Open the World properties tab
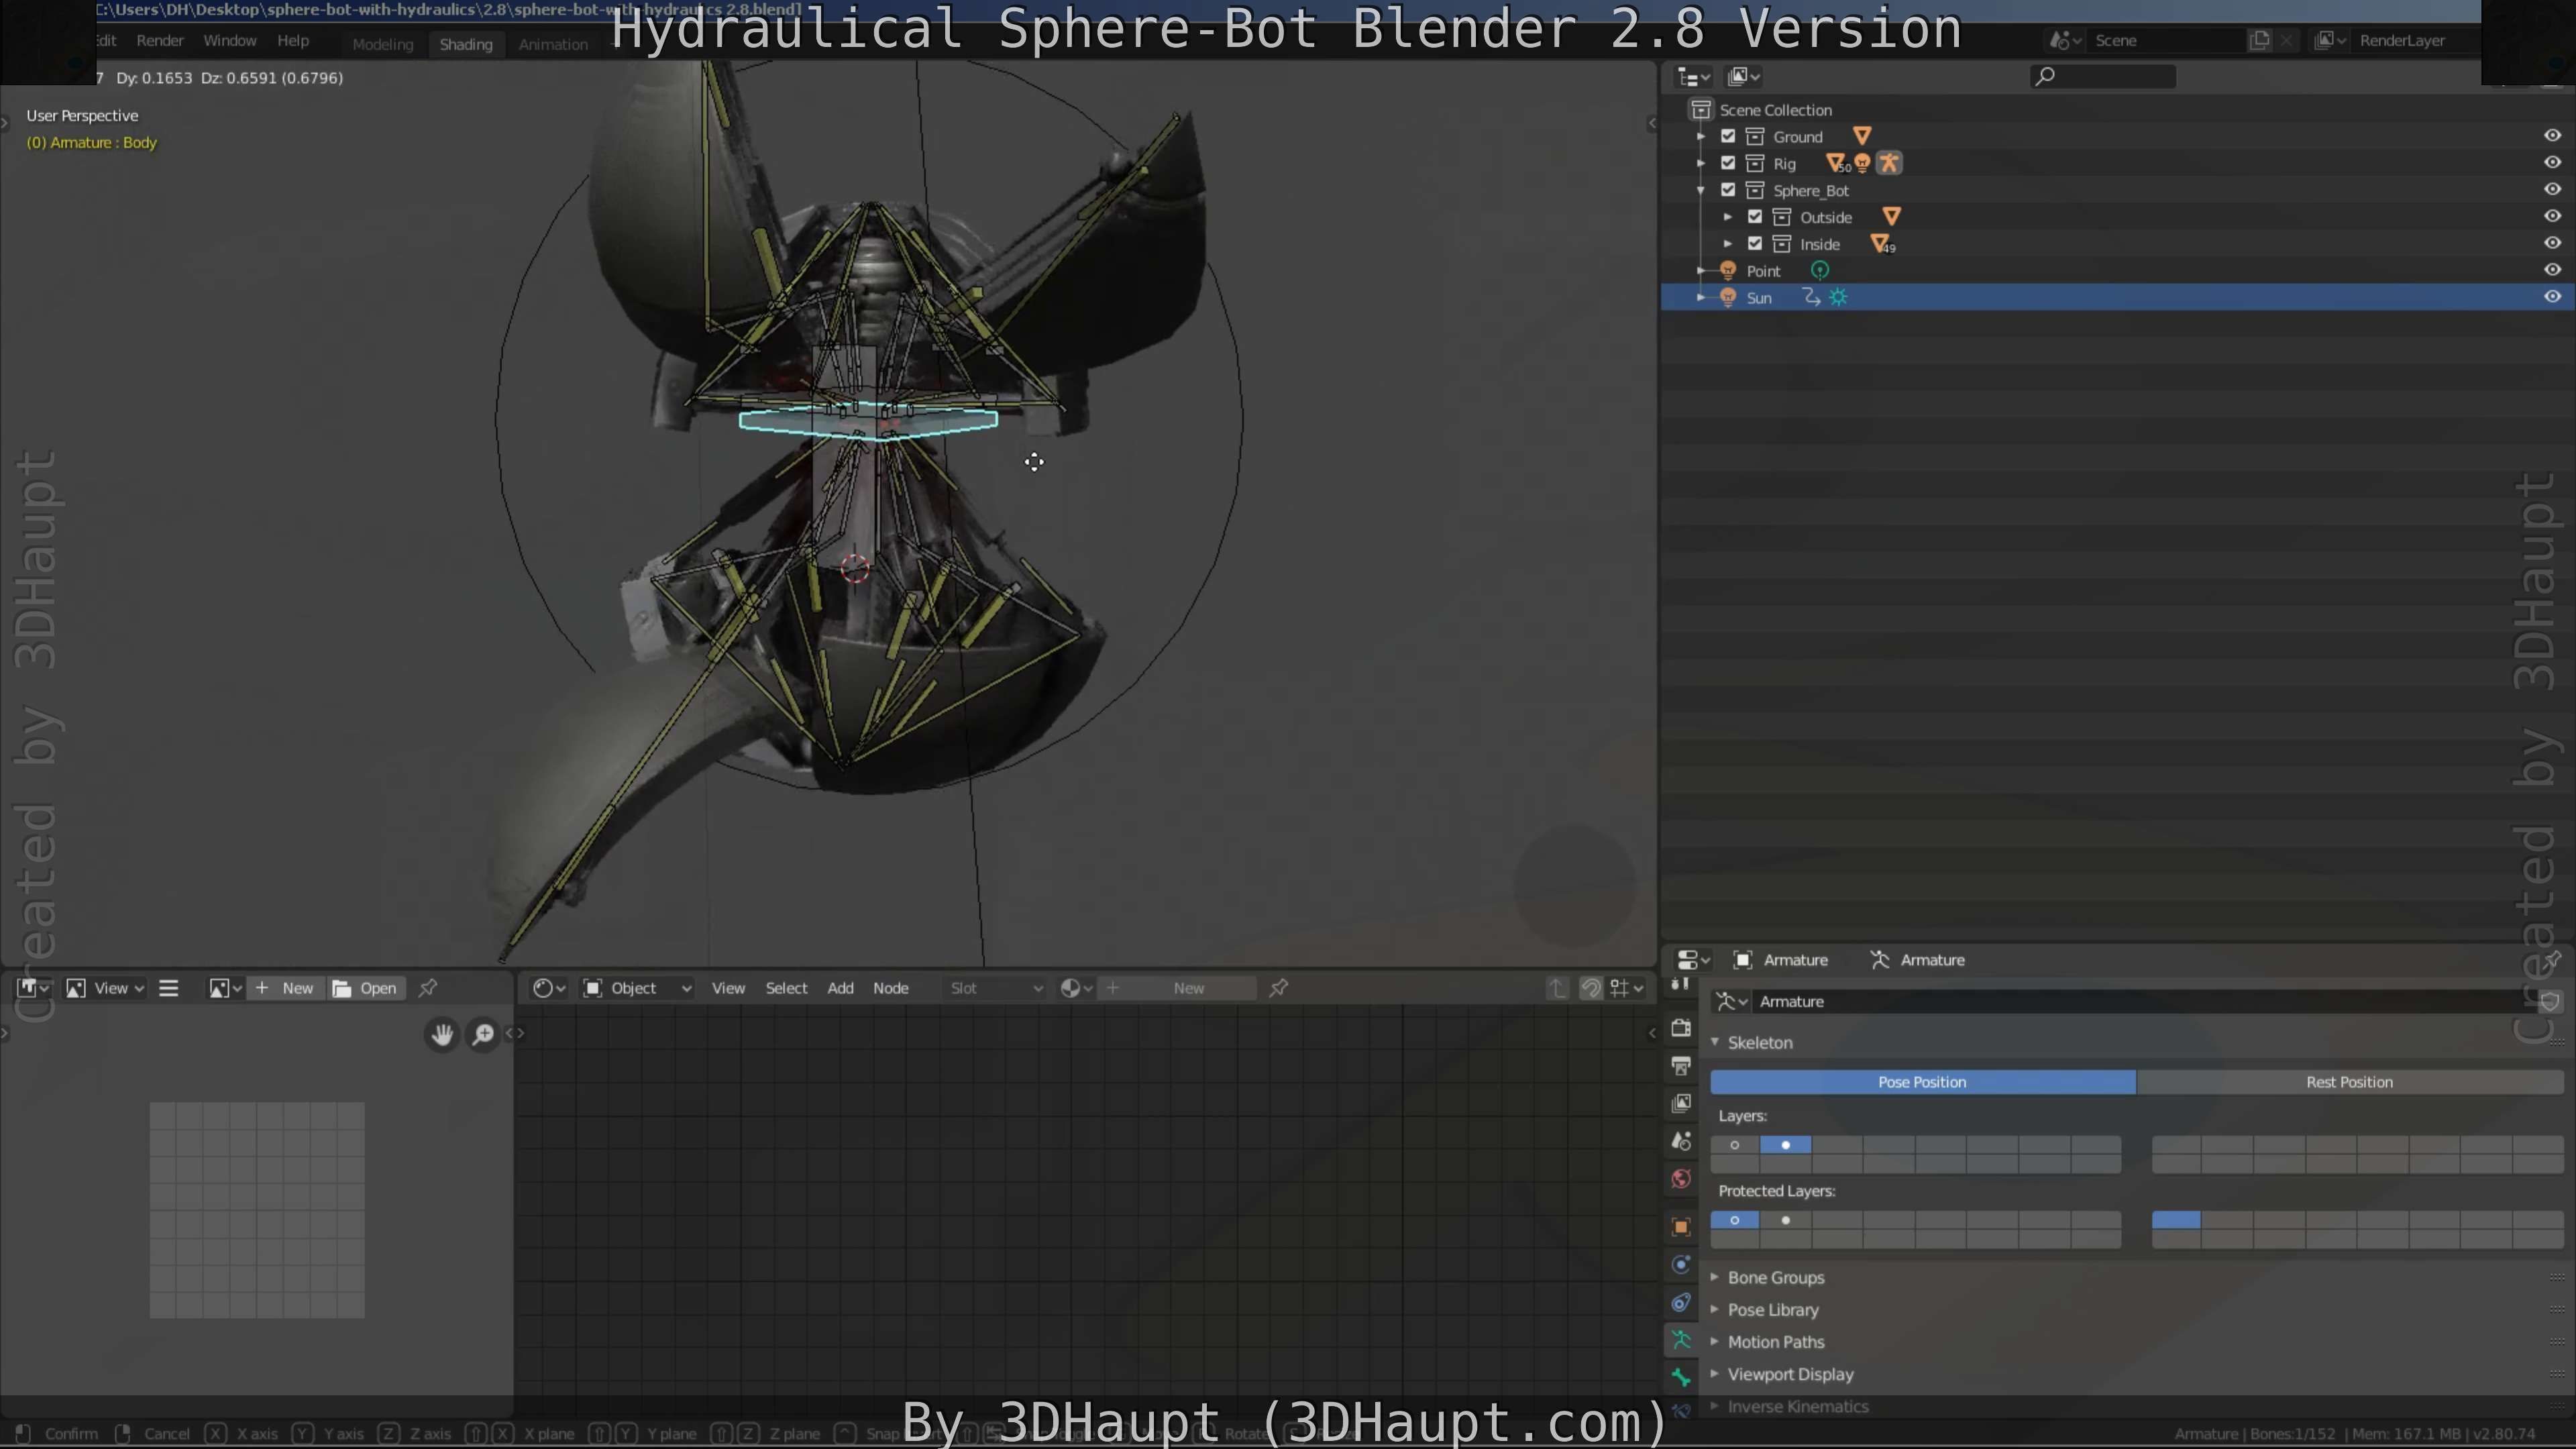This screenshot has height=1449, width=2576. tap(1681, 1179)
